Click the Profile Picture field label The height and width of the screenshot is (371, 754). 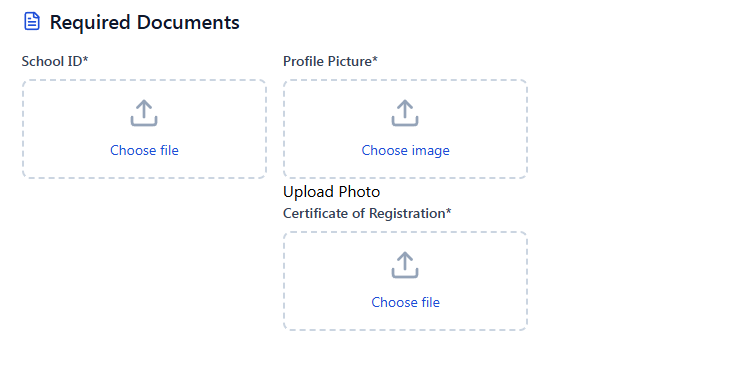(330, 62)
